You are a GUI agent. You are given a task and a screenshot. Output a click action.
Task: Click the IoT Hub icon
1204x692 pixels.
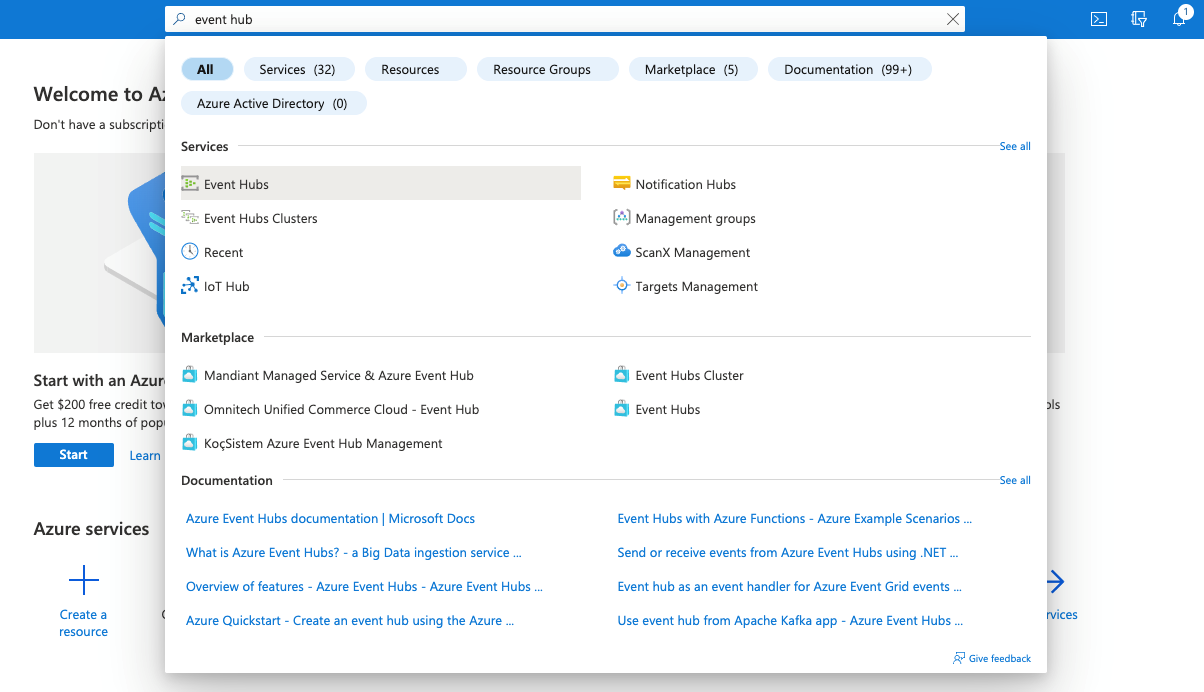click(x=190, y=286)
